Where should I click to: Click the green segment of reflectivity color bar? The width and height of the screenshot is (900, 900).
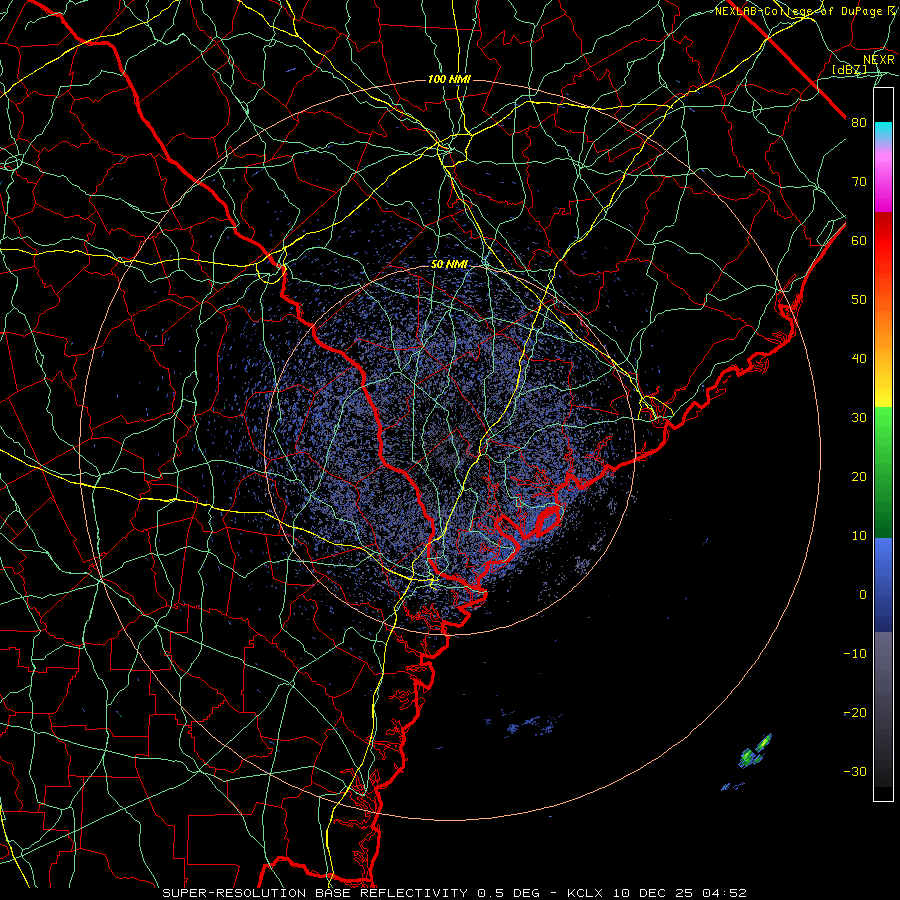click(883, 472)
